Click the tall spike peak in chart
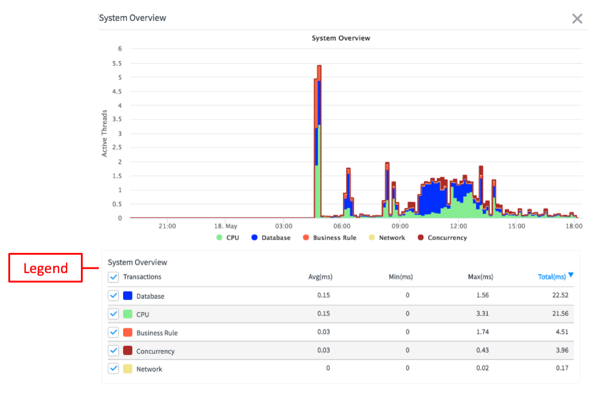 [319, 67]
